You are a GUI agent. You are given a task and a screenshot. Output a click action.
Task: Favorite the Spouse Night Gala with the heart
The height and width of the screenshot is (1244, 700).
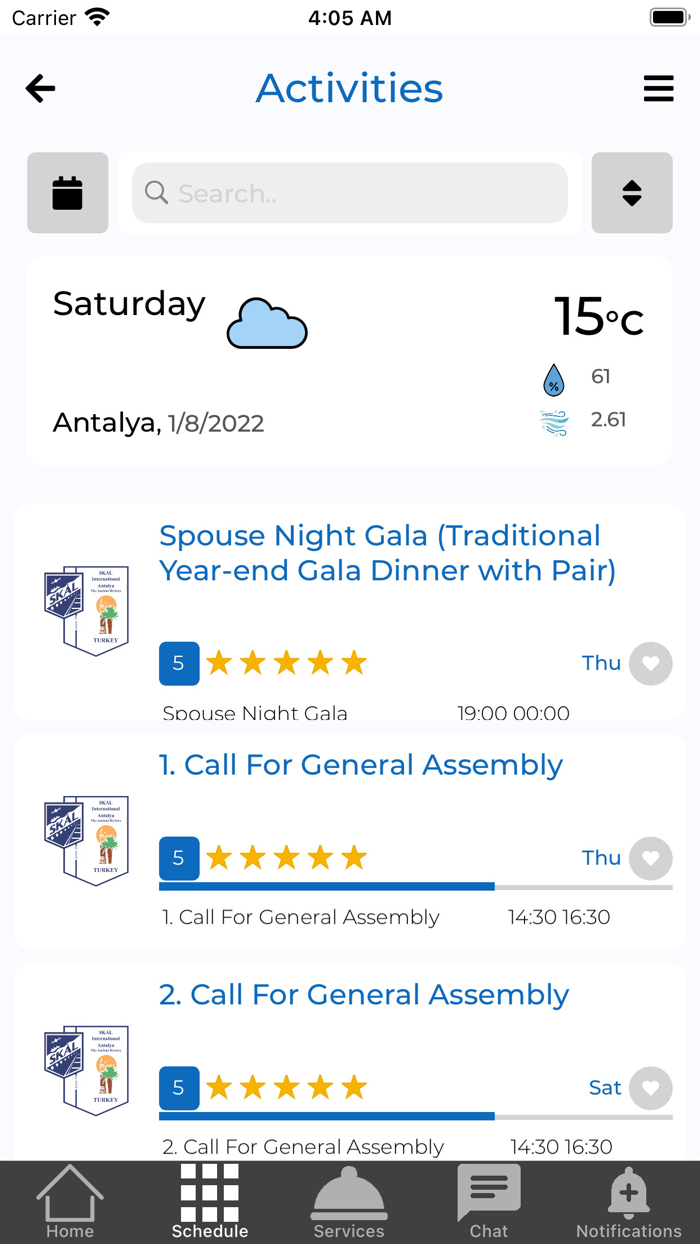[x=650, y=663]
